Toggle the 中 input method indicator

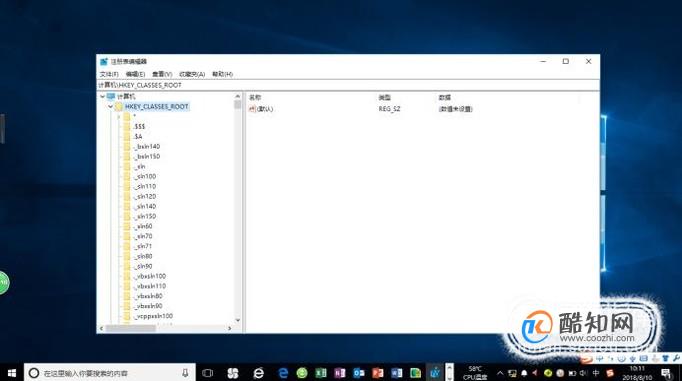596,373
